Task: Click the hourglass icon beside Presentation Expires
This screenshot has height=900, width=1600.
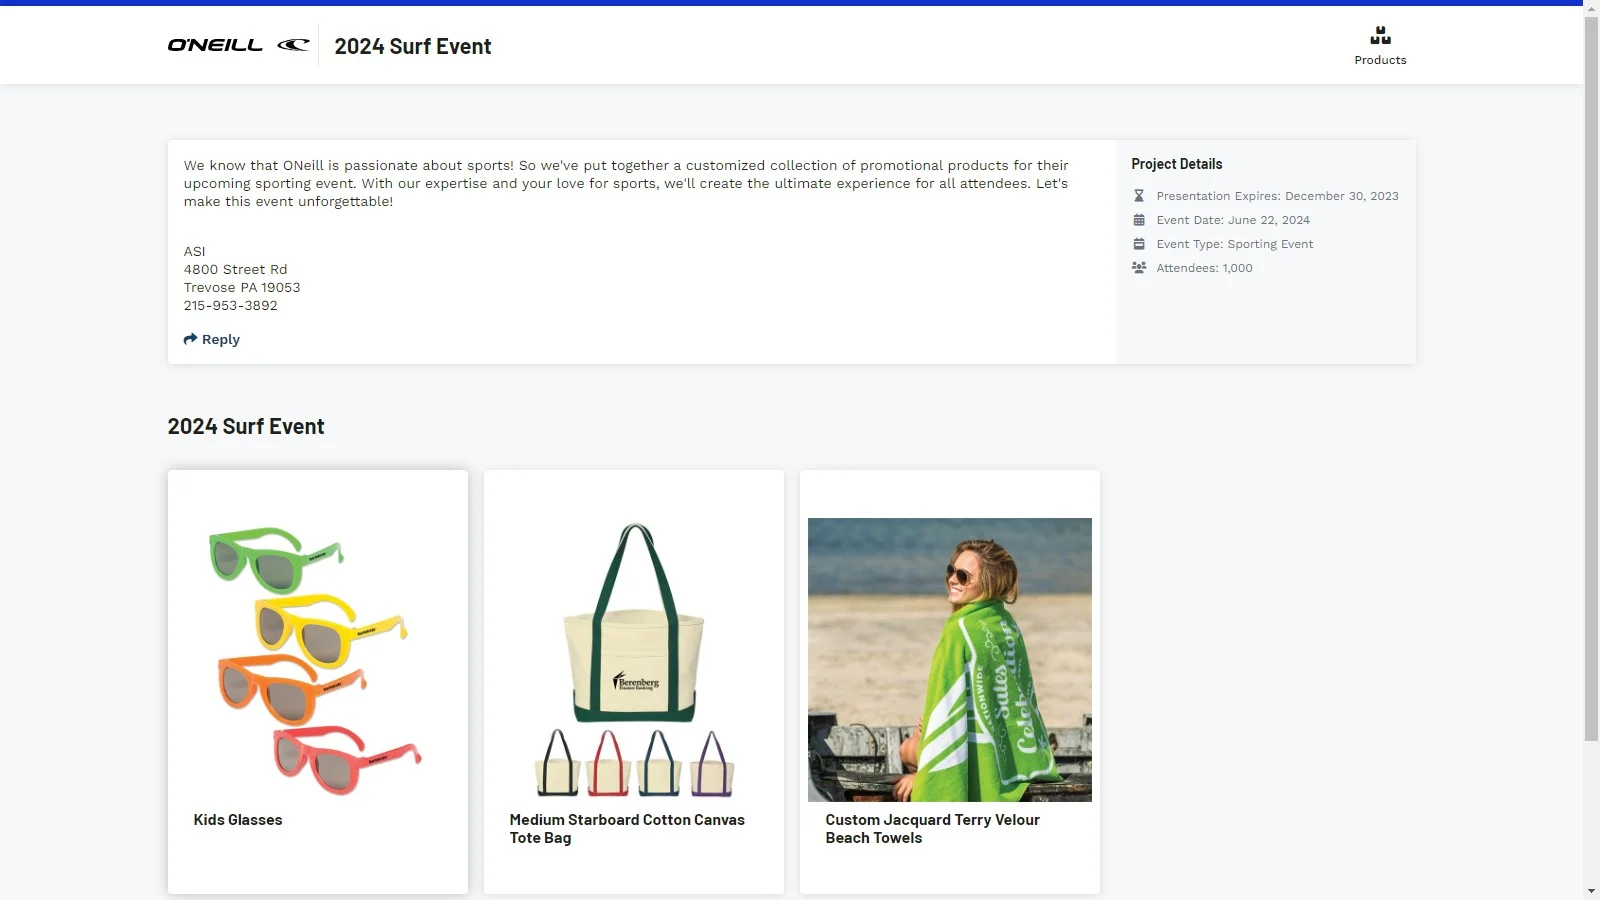Action: 1138,196
